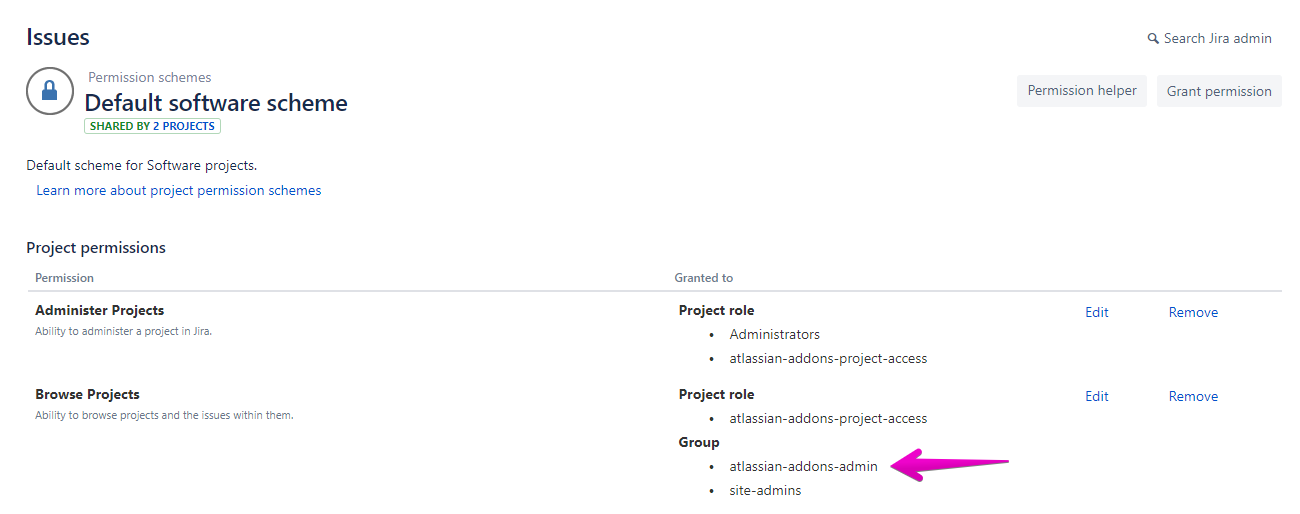Click the Permission column header
This screenshot has height=514, width=1300.
point(64,277)
